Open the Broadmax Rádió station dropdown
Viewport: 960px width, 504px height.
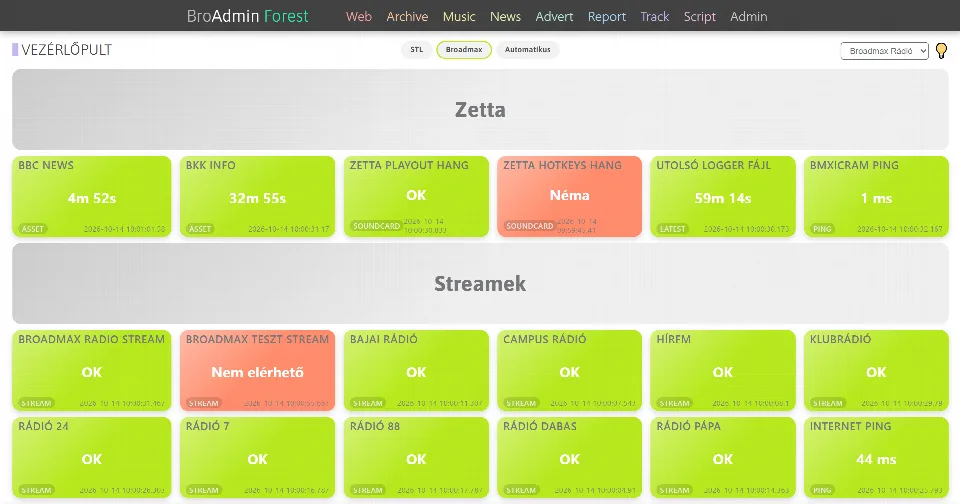pos(885,51)
